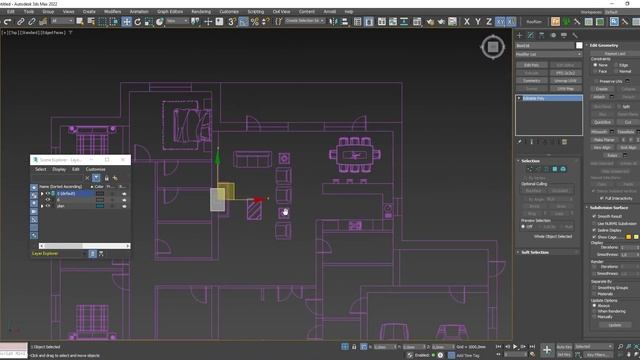Screen dimensions: 640x360
Task: Select the Element sub-object level icon
Action: pyautogui.click(x=563, y=169)
